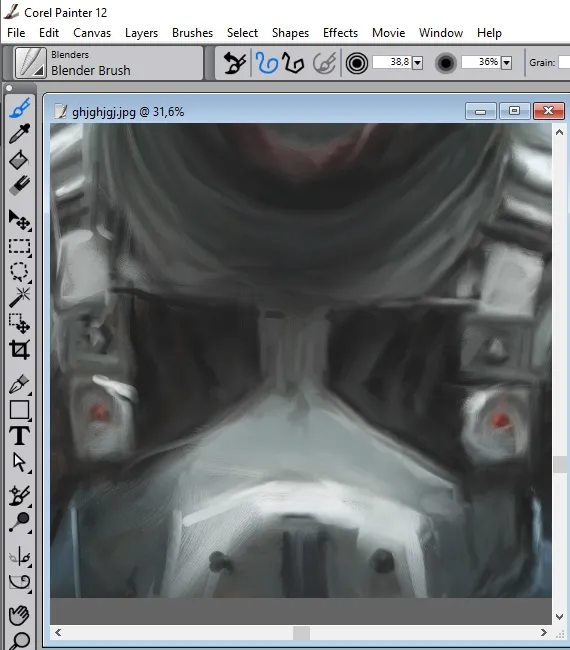Maximize the ghjghjgj.jpg document window
570x650 pixels.
tap(514, 111)
